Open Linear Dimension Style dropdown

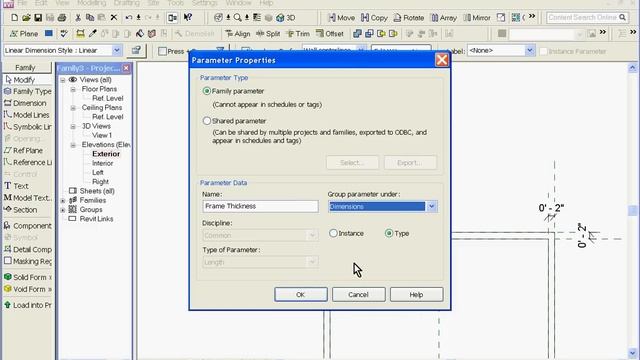[116, 50]
